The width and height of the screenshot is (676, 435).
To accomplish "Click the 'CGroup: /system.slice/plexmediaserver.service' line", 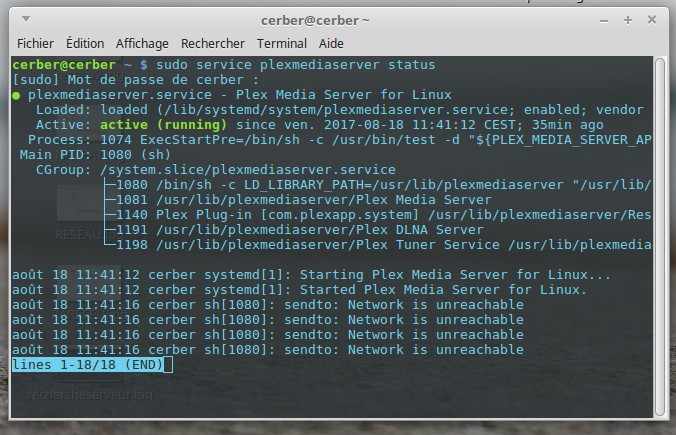I will click(x=216, y=170).
